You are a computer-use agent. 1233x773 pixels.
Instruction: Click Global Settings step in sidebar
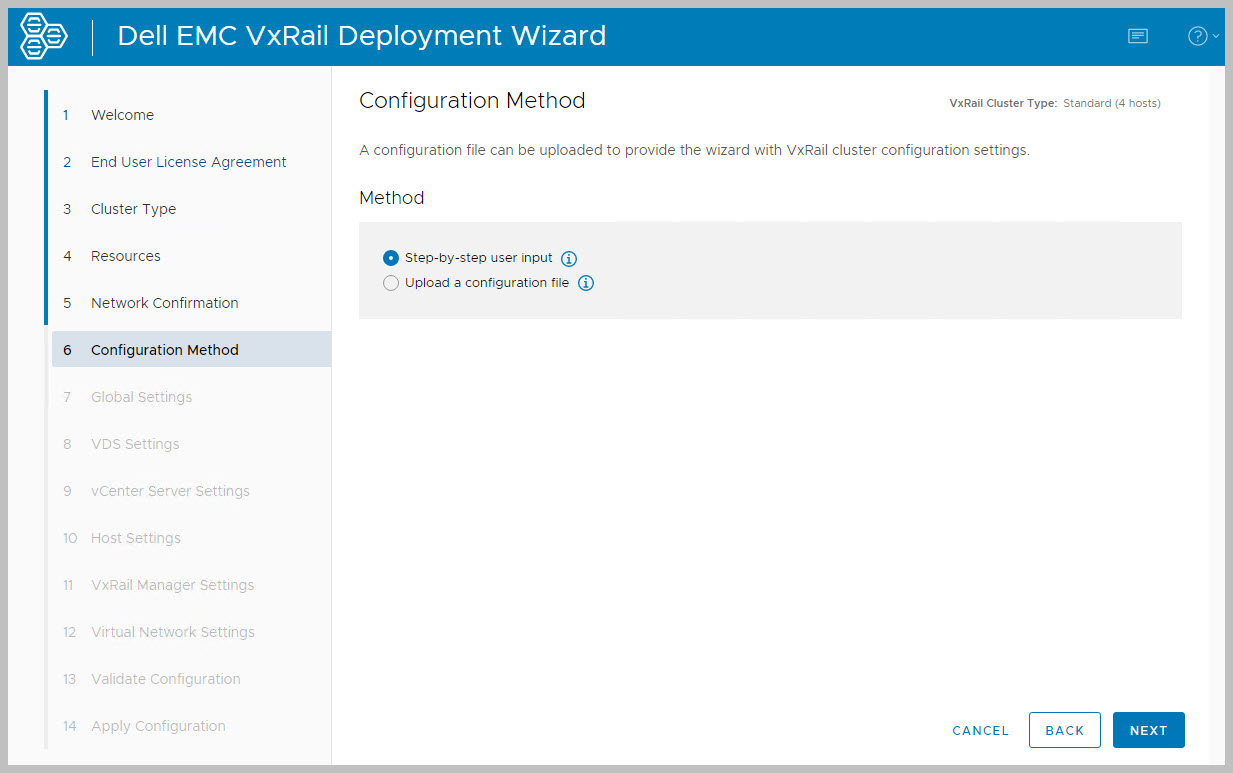click(x=141, y=397)
